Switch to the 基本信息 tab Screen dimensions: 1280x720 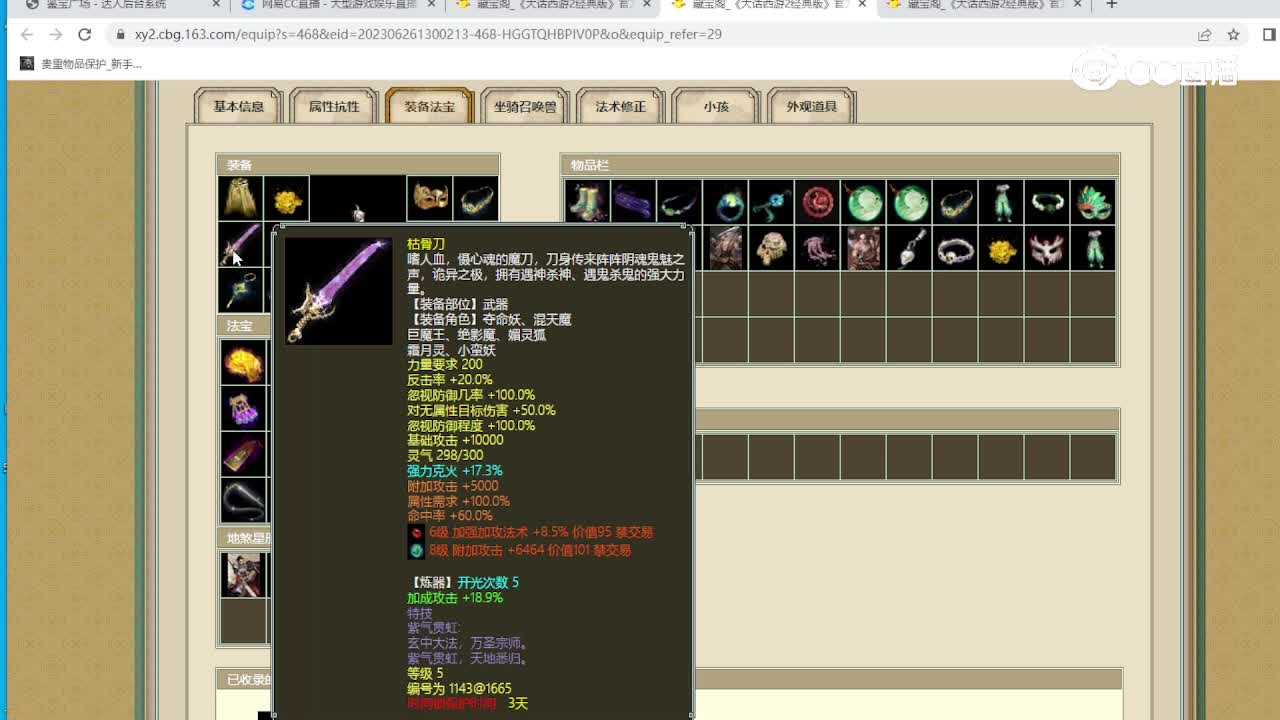click(239, 106)
